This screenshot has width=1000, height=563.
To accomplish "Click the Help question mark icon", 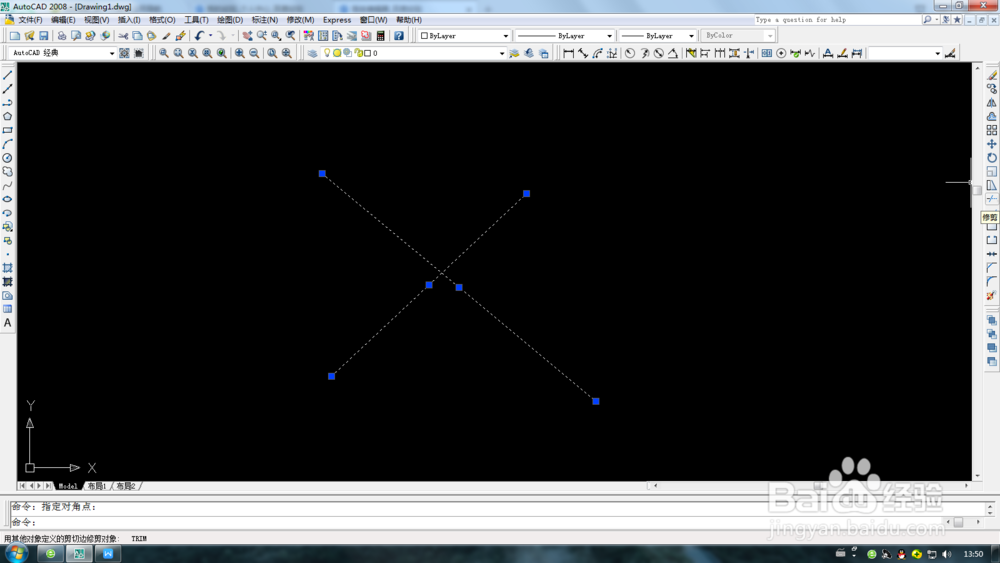I will click(x=399, y=36).
